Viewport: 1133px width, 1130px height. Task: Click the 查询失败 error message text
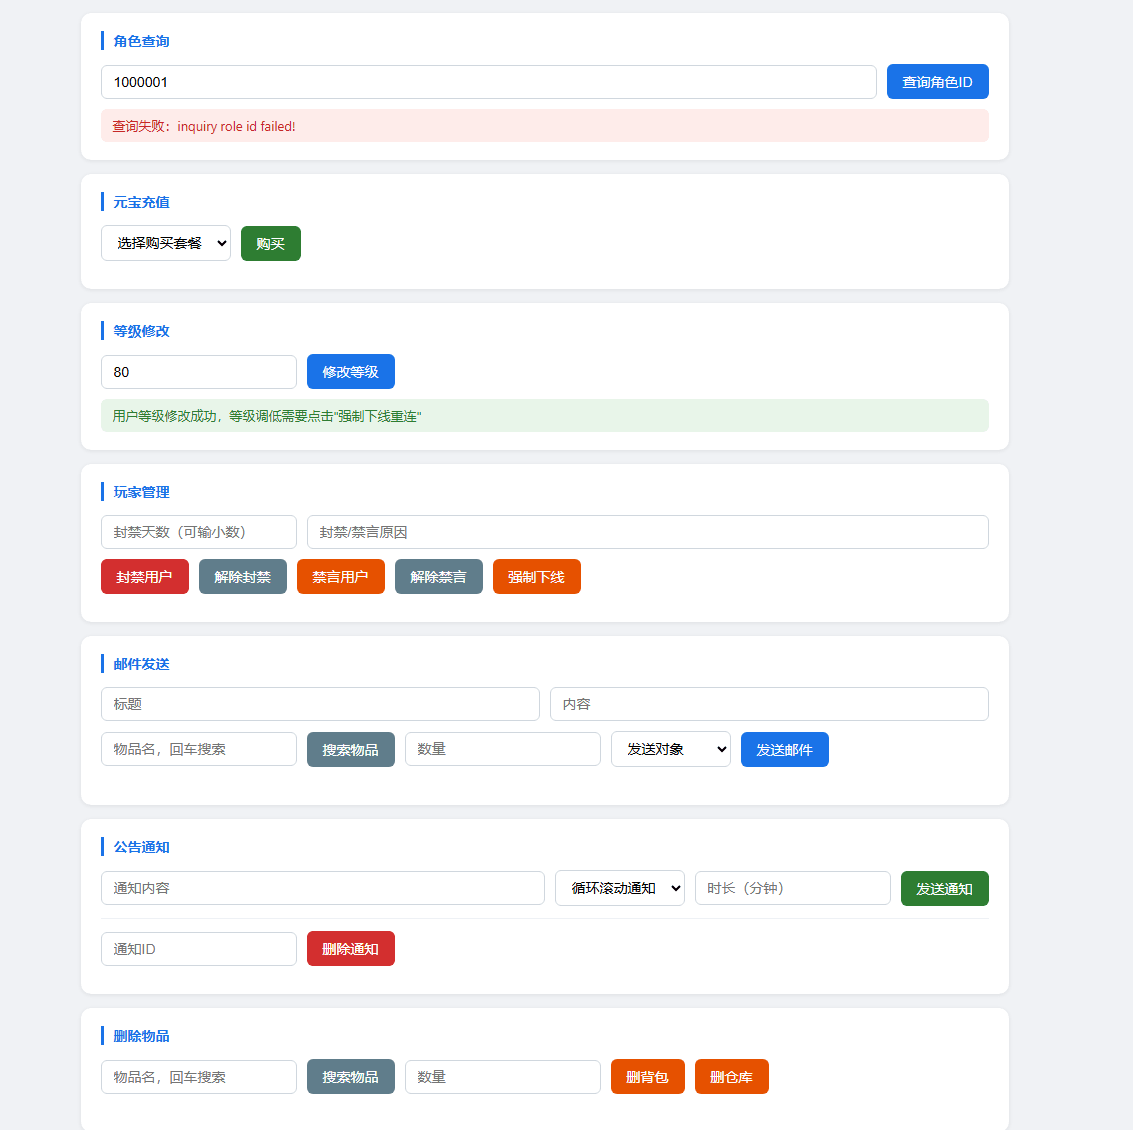204,126
